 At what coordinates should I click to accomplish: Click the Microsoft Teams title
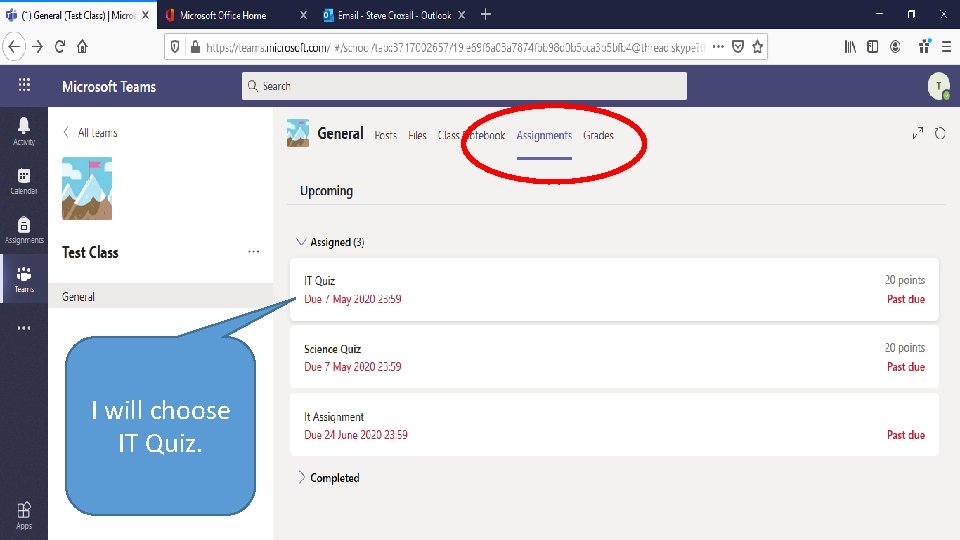click(109, 86)
